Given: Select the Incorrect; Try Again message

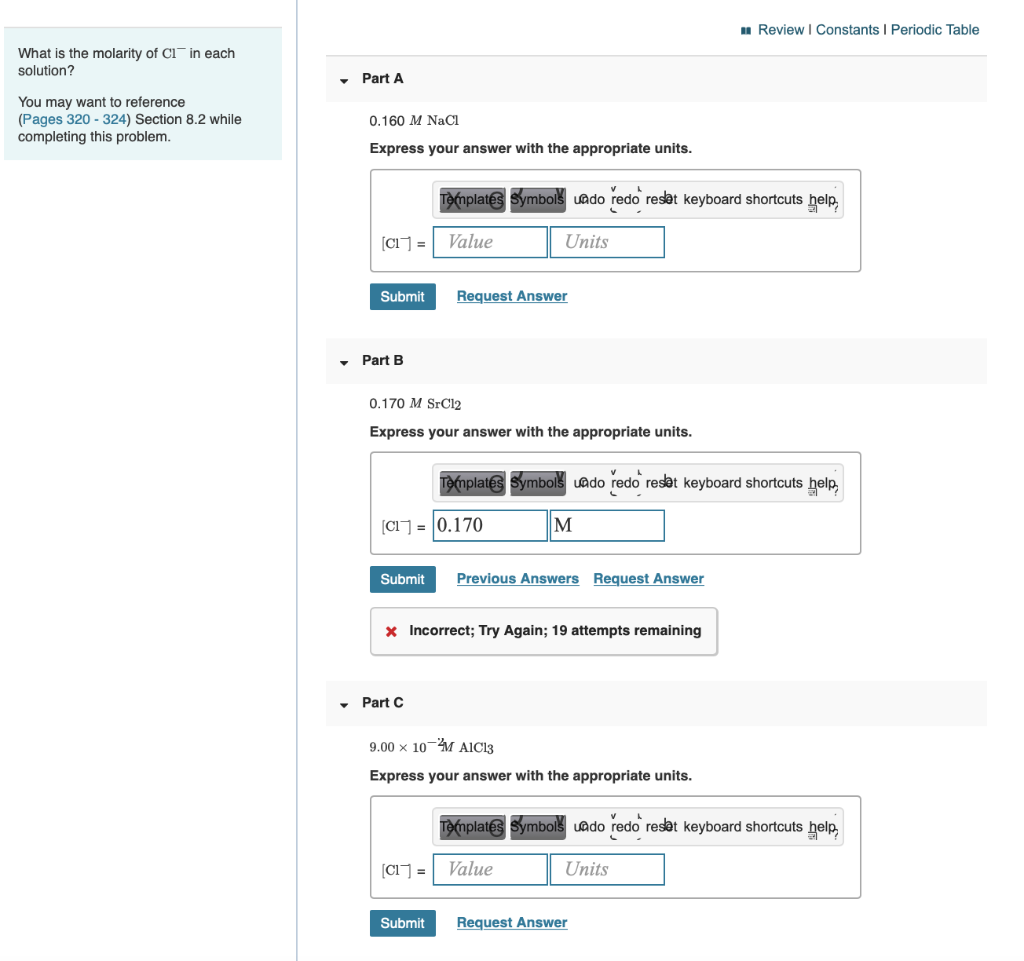Looking at the screenshot, I should click(555, 631).
